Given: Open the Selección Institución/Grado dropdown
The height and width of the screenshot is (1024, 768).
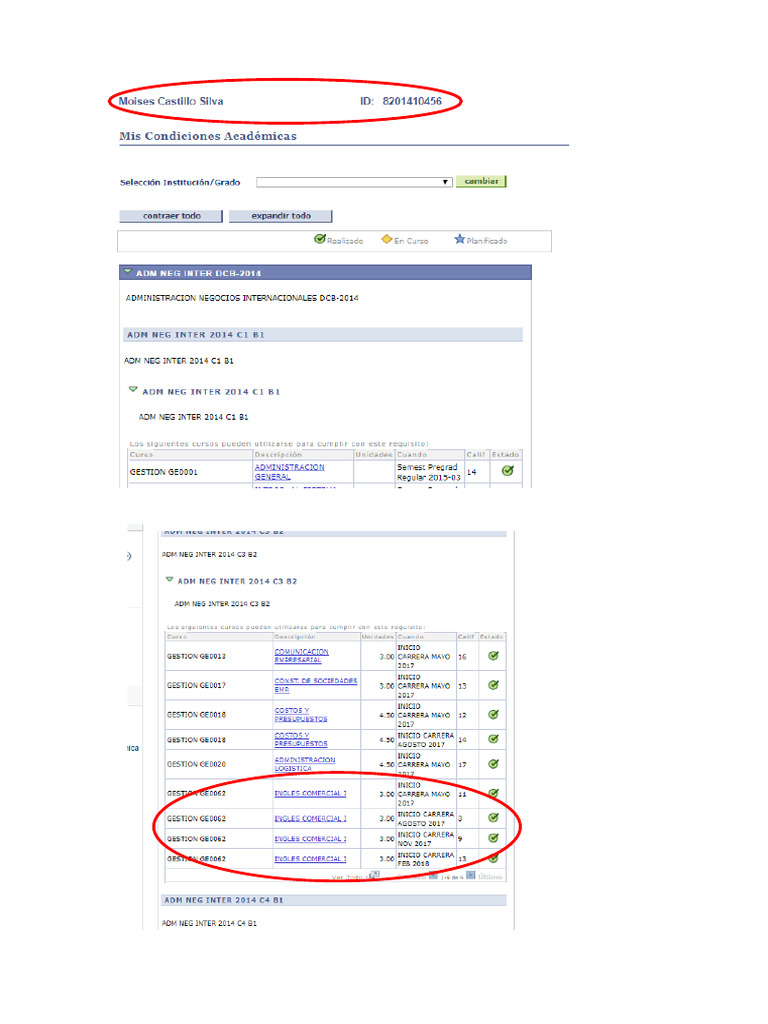Looking at the screenshot, I should [354, 182].
